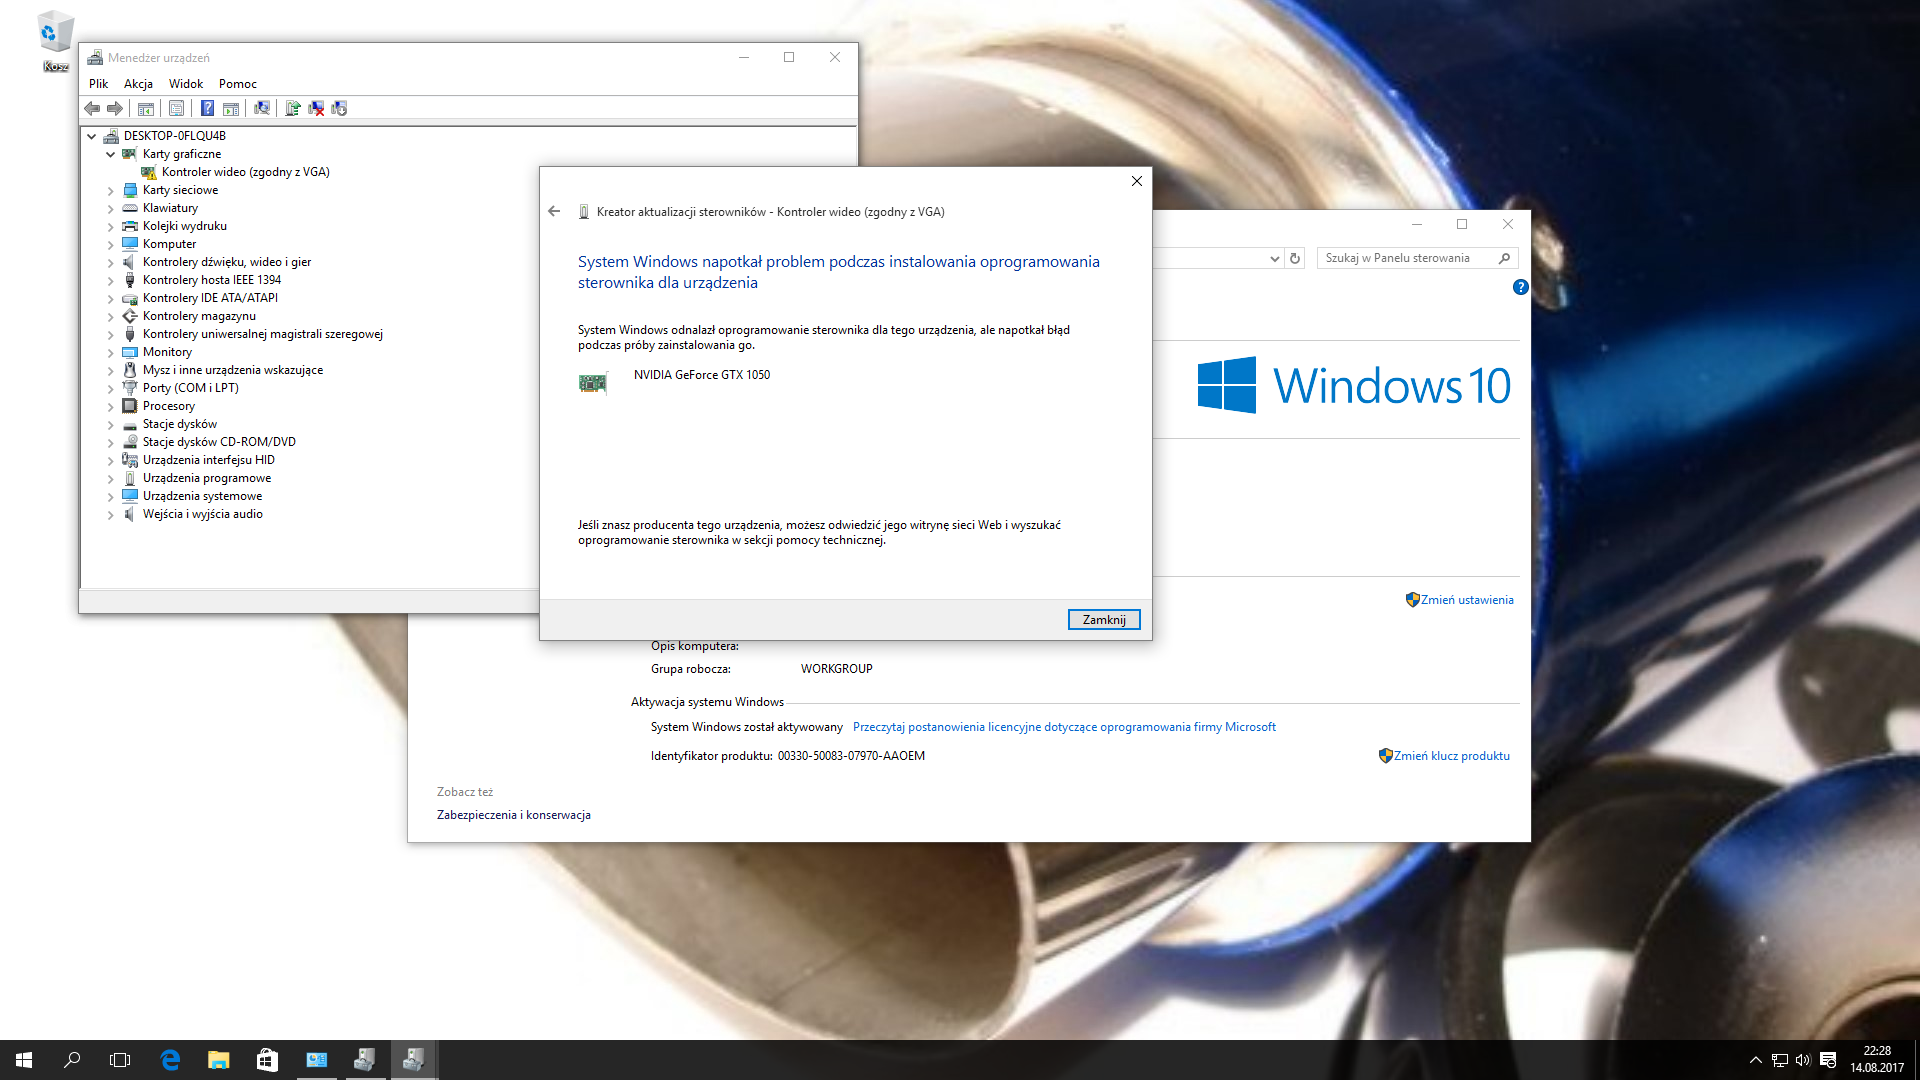Close the driver update wizard with X
Screen dimensions: 1920x1080
[1136, 181]
